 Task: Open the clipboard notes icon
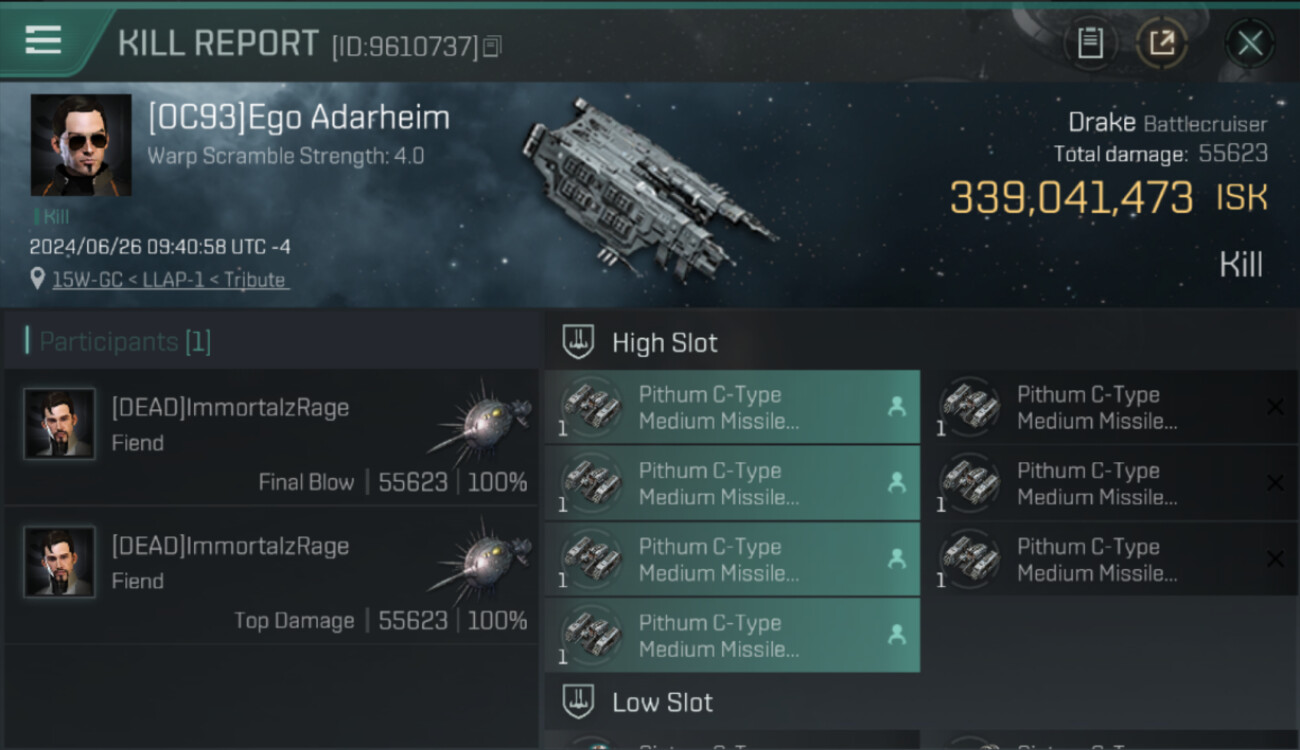pos(1090,43)
